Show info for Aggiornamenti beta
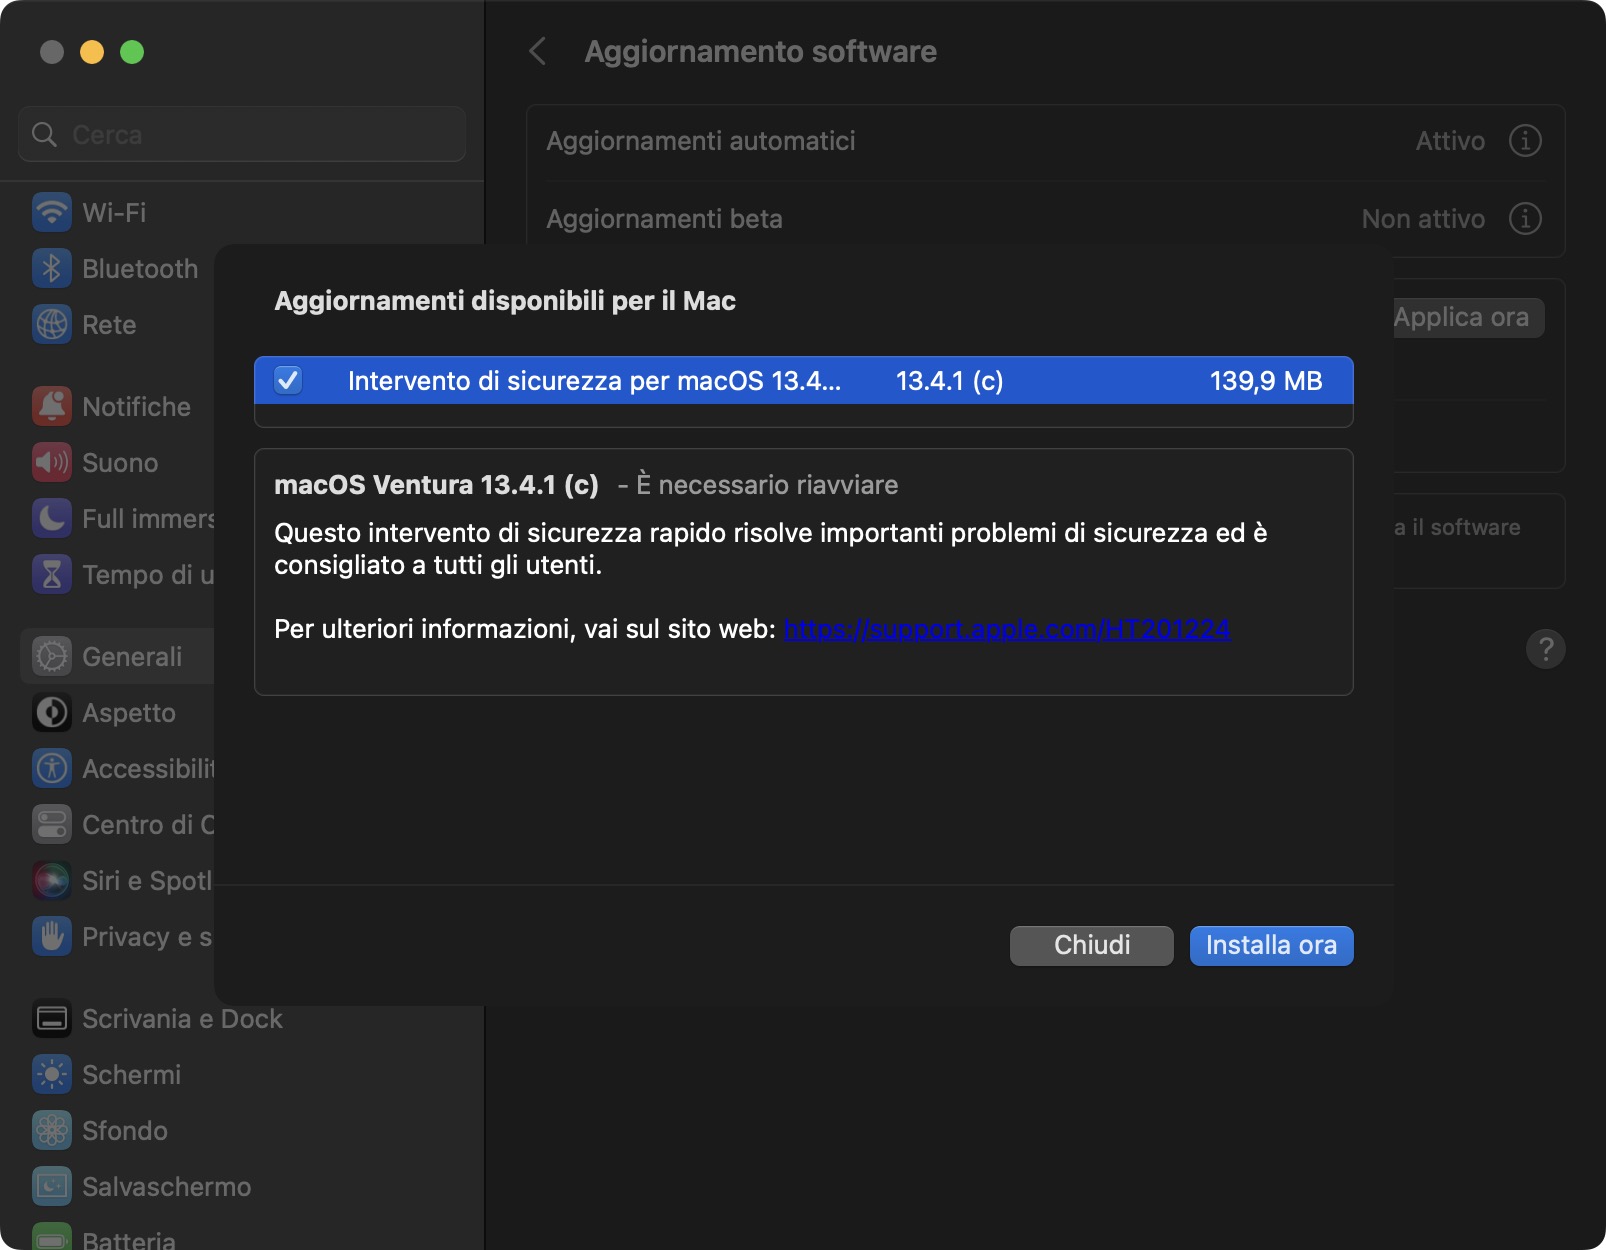 coord(1525,218)
